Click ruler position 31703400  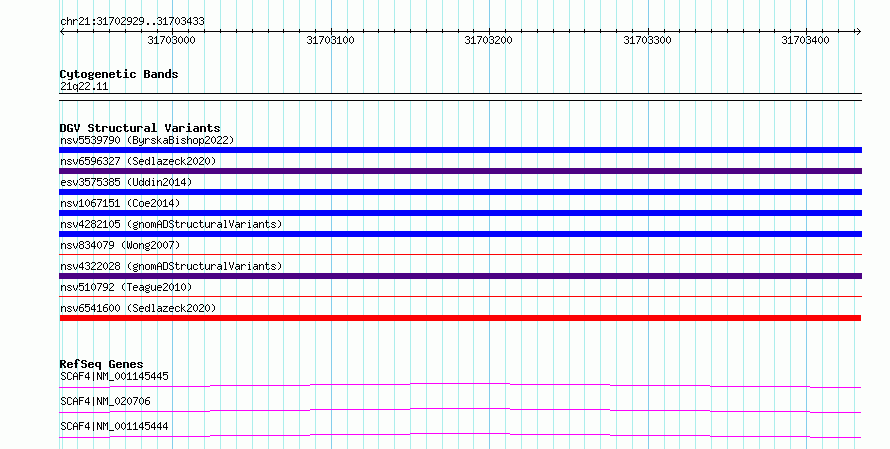(805, 40)
